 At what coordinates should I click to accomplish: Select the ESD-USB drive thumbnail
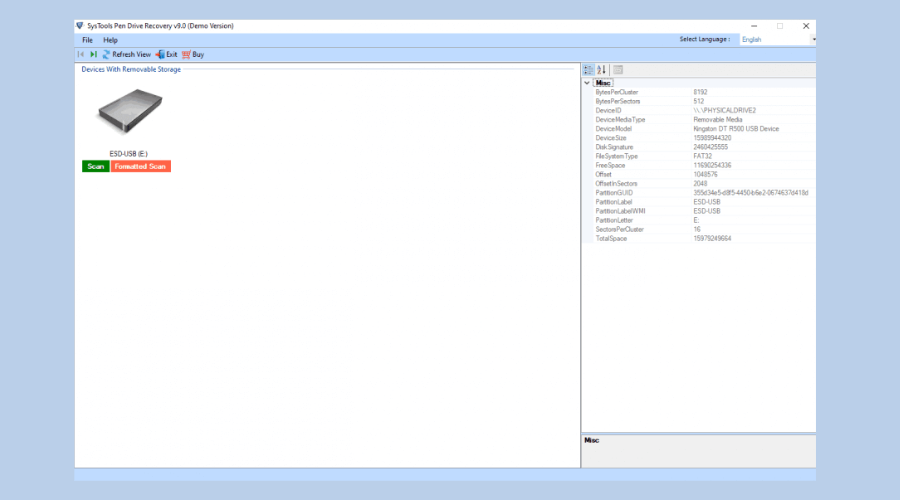click(130, 111)
